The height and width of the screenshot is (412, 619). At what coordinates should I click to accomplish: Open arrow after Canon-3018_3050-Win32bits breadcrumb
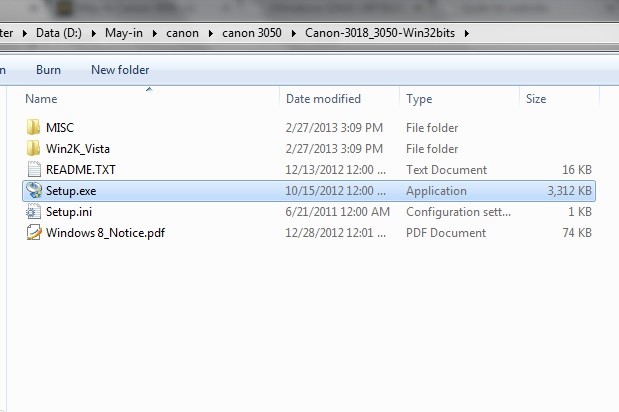(467, 34)
